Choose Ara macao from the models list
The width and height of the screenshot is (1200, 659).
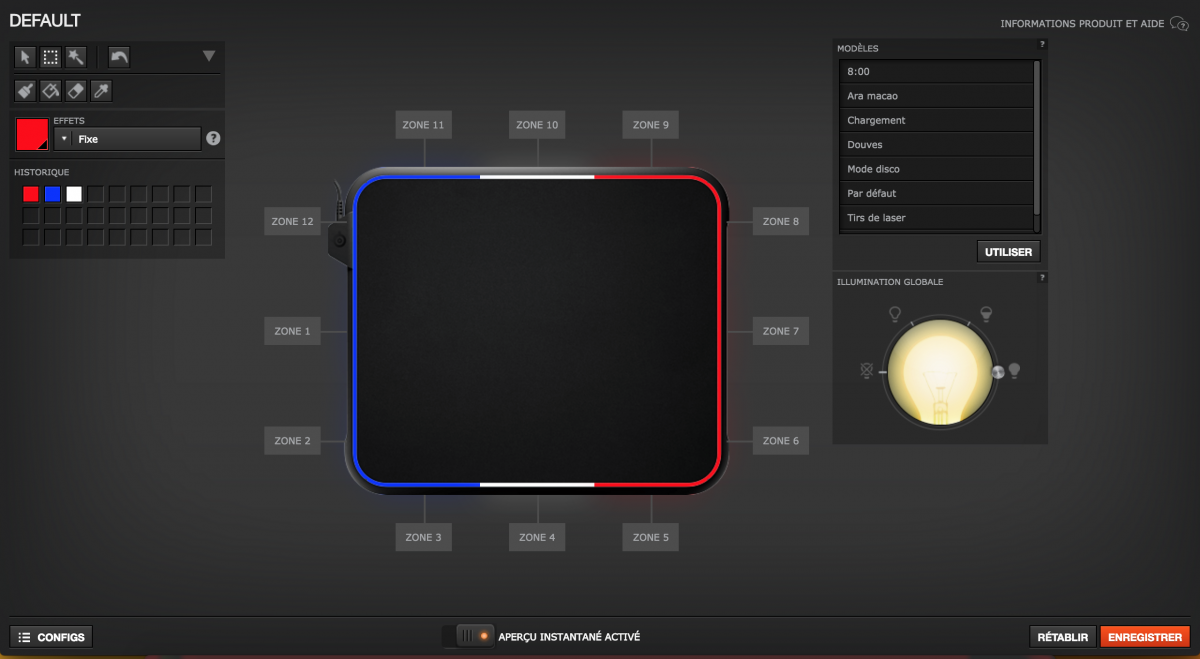(x=935, y=96)
